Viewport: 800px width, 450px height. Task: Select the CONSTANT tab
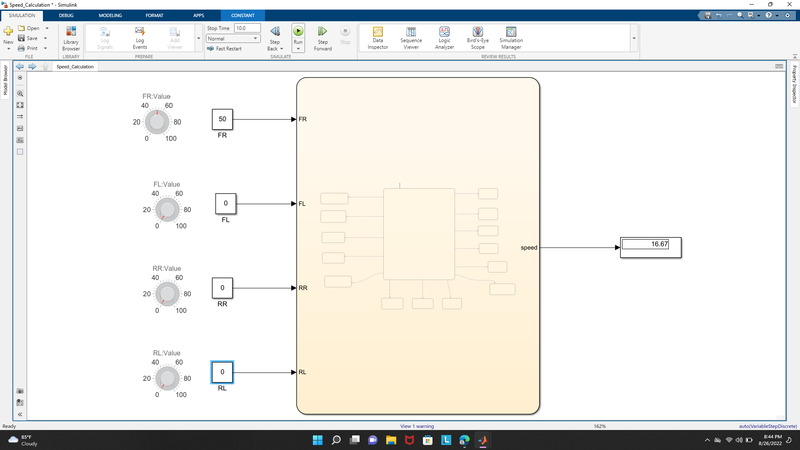click(243, 15)
